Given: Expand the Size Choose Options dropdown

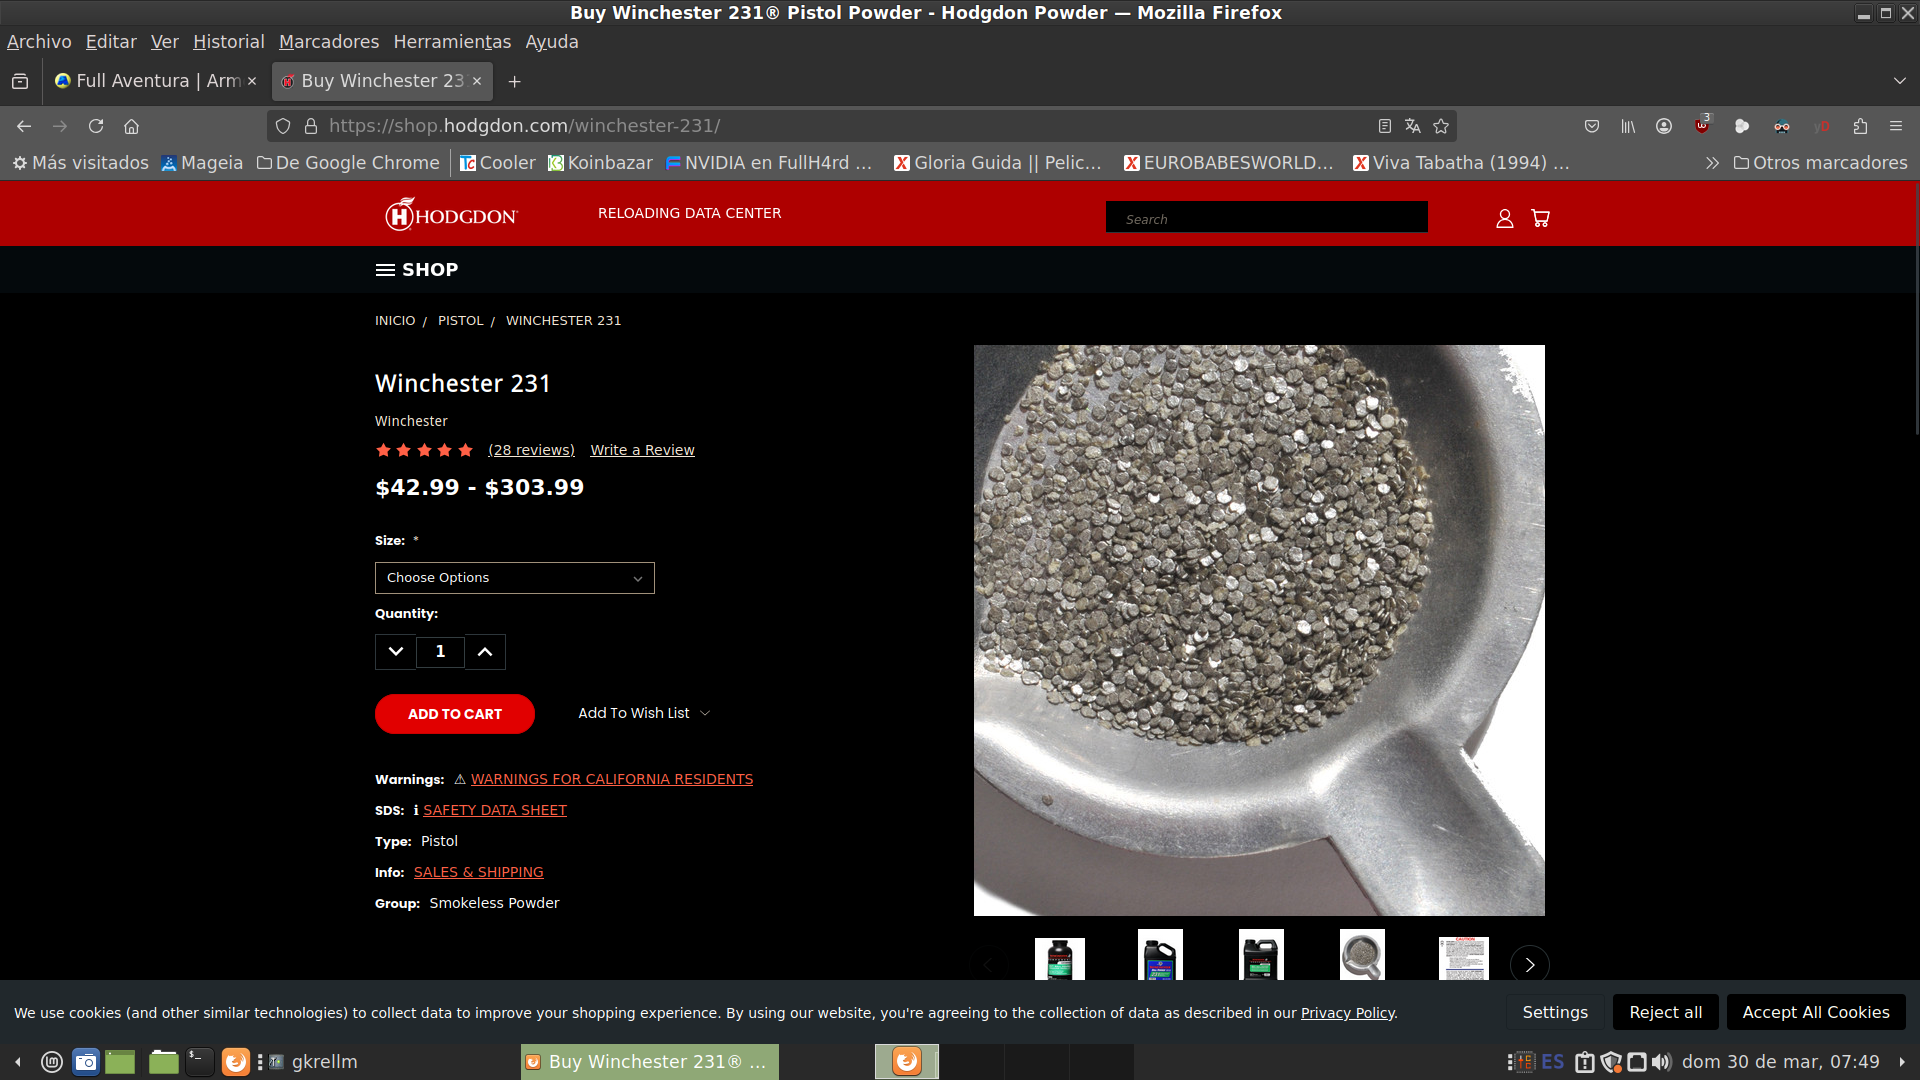Looking at the screenshot, I should [514, 578].
